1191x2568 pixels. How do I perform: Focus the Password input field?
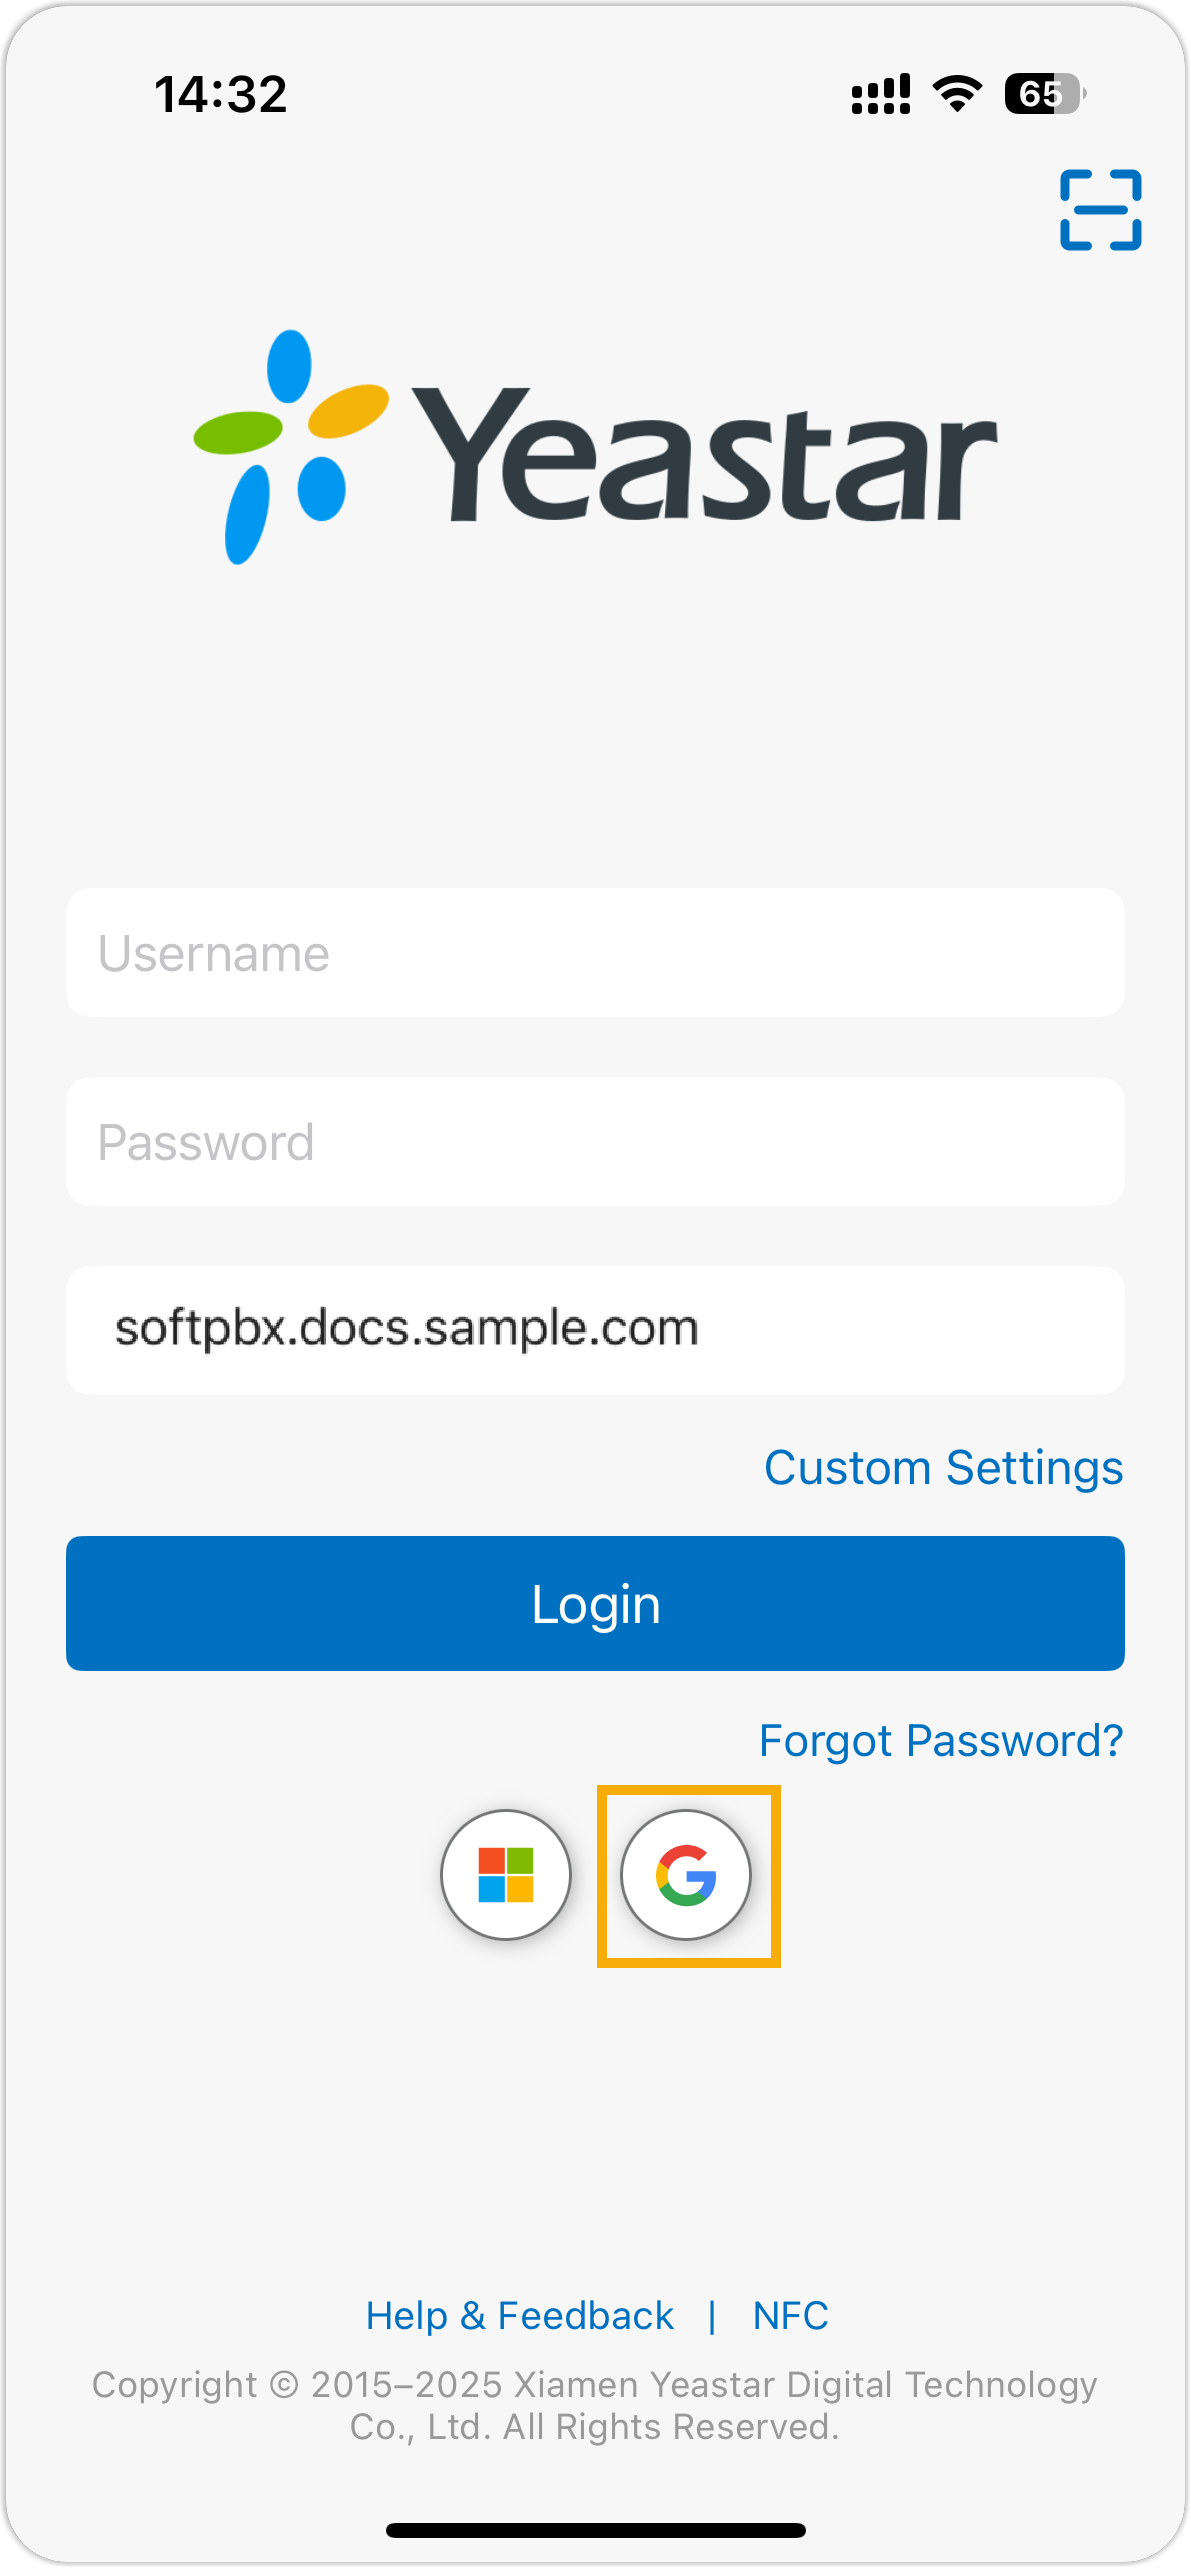click(x=595, y=1142)
